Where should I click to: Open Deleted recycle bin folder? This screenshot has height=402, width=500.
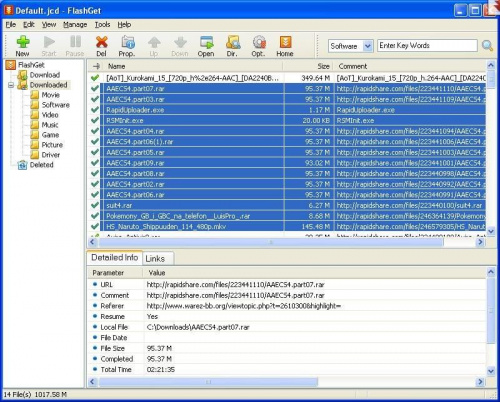pyautogui.click(x=41, y=165)
